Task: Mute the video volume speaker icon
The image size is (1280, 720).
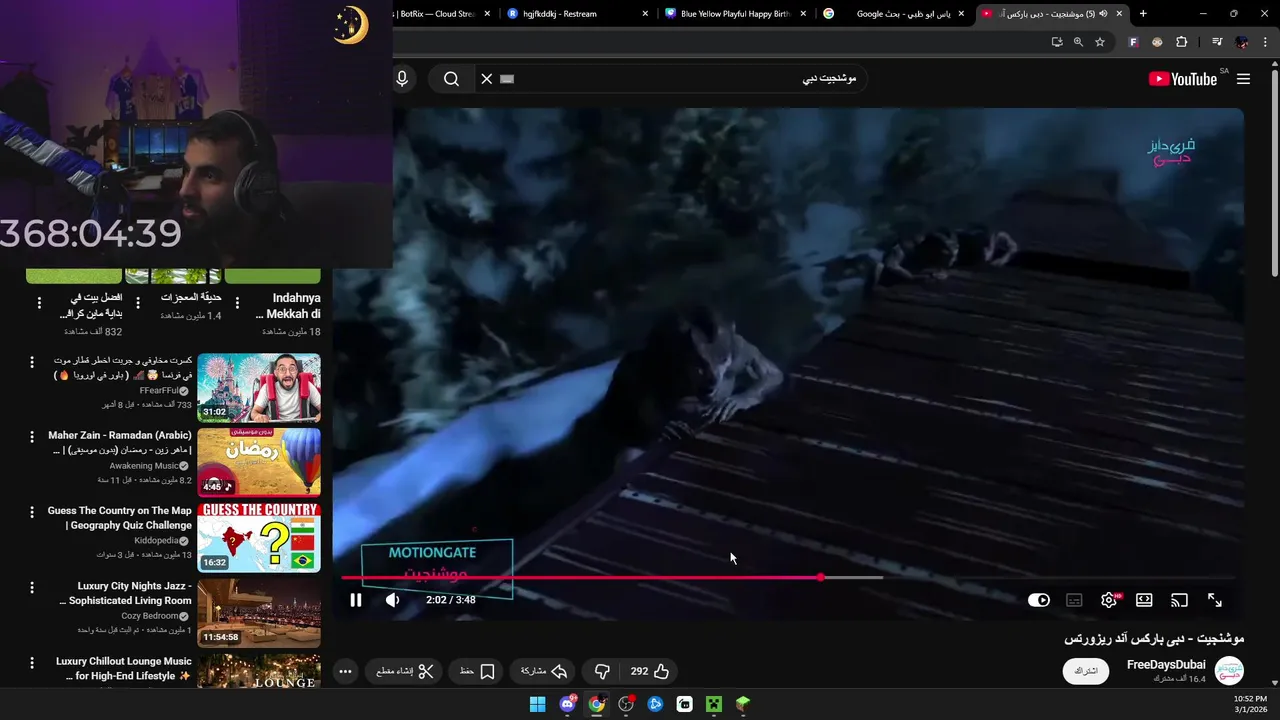Action: point(392,600)
